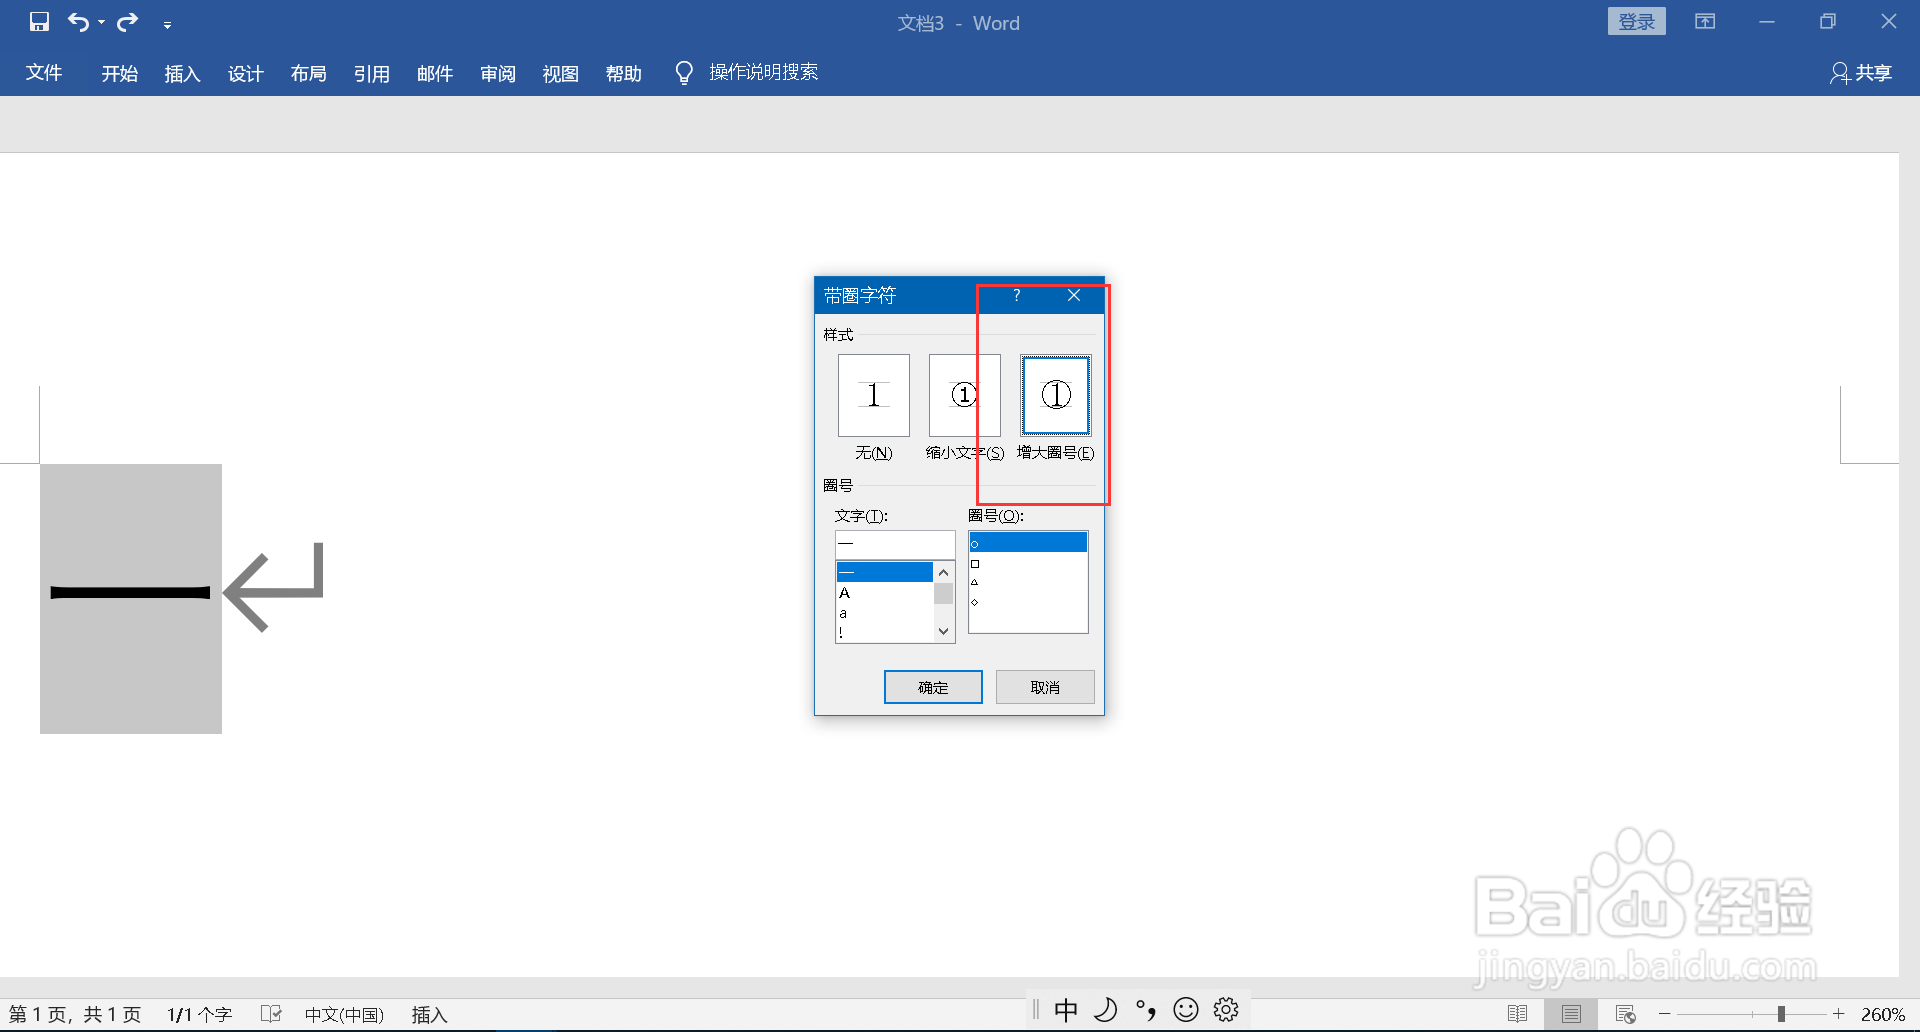Image resolution: width=1920 pixels, height=1032 pixels.
Task: Click the 共享 share button
Action: pyautogui.click(x=1861, y=73)
